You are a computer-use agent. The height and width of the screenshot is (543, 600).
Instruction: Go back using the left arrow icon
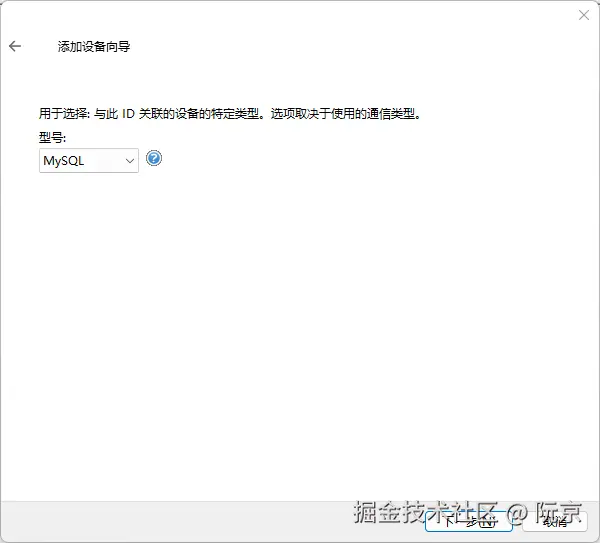[15, 46]
